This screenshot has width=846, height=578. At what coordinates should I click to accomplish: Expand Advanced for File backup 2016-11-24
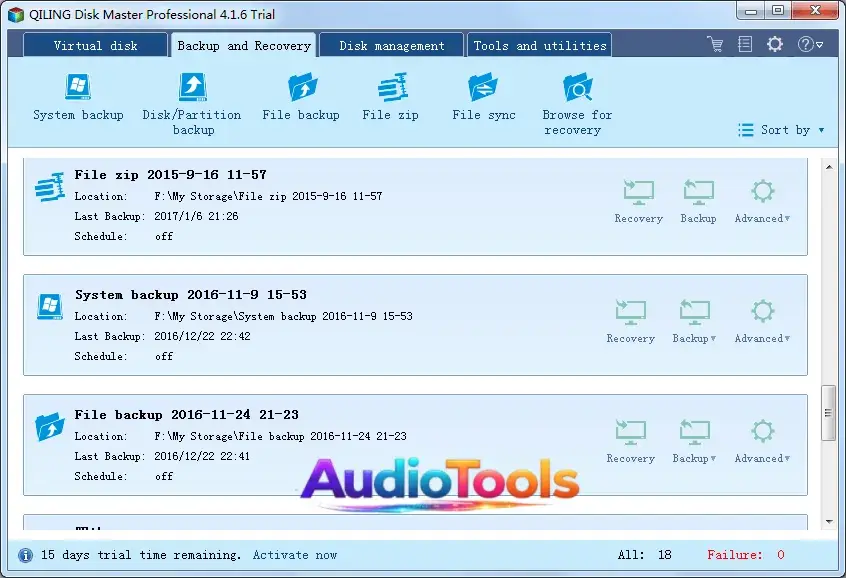(x=762, y=441)
